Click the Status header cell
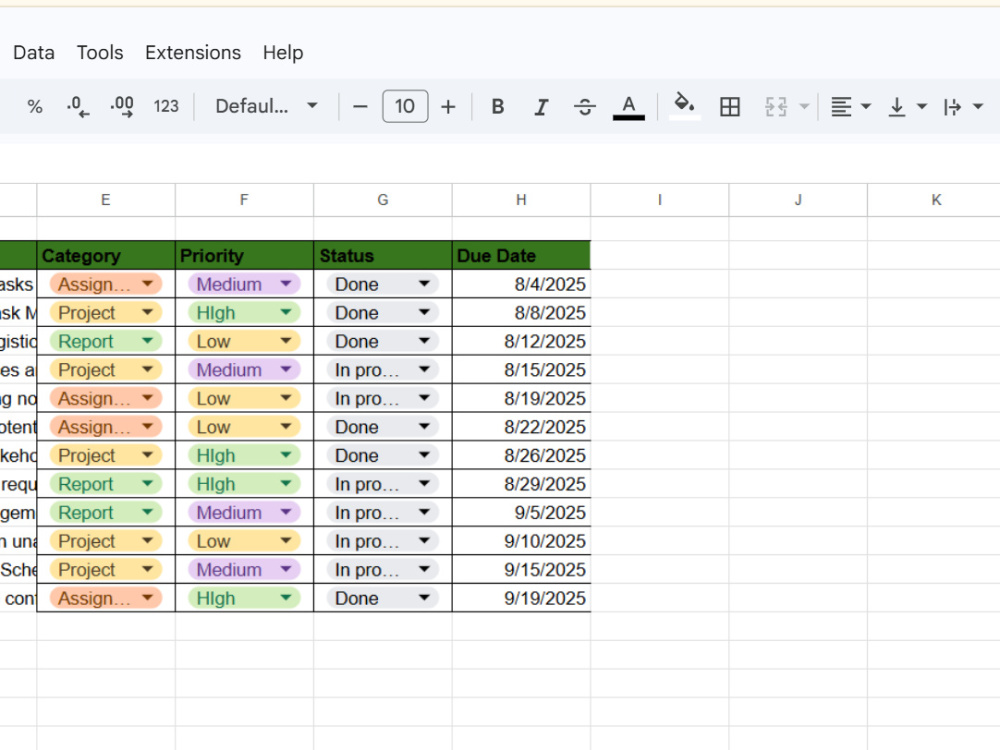1000x750 pixels. pos(383,255)
